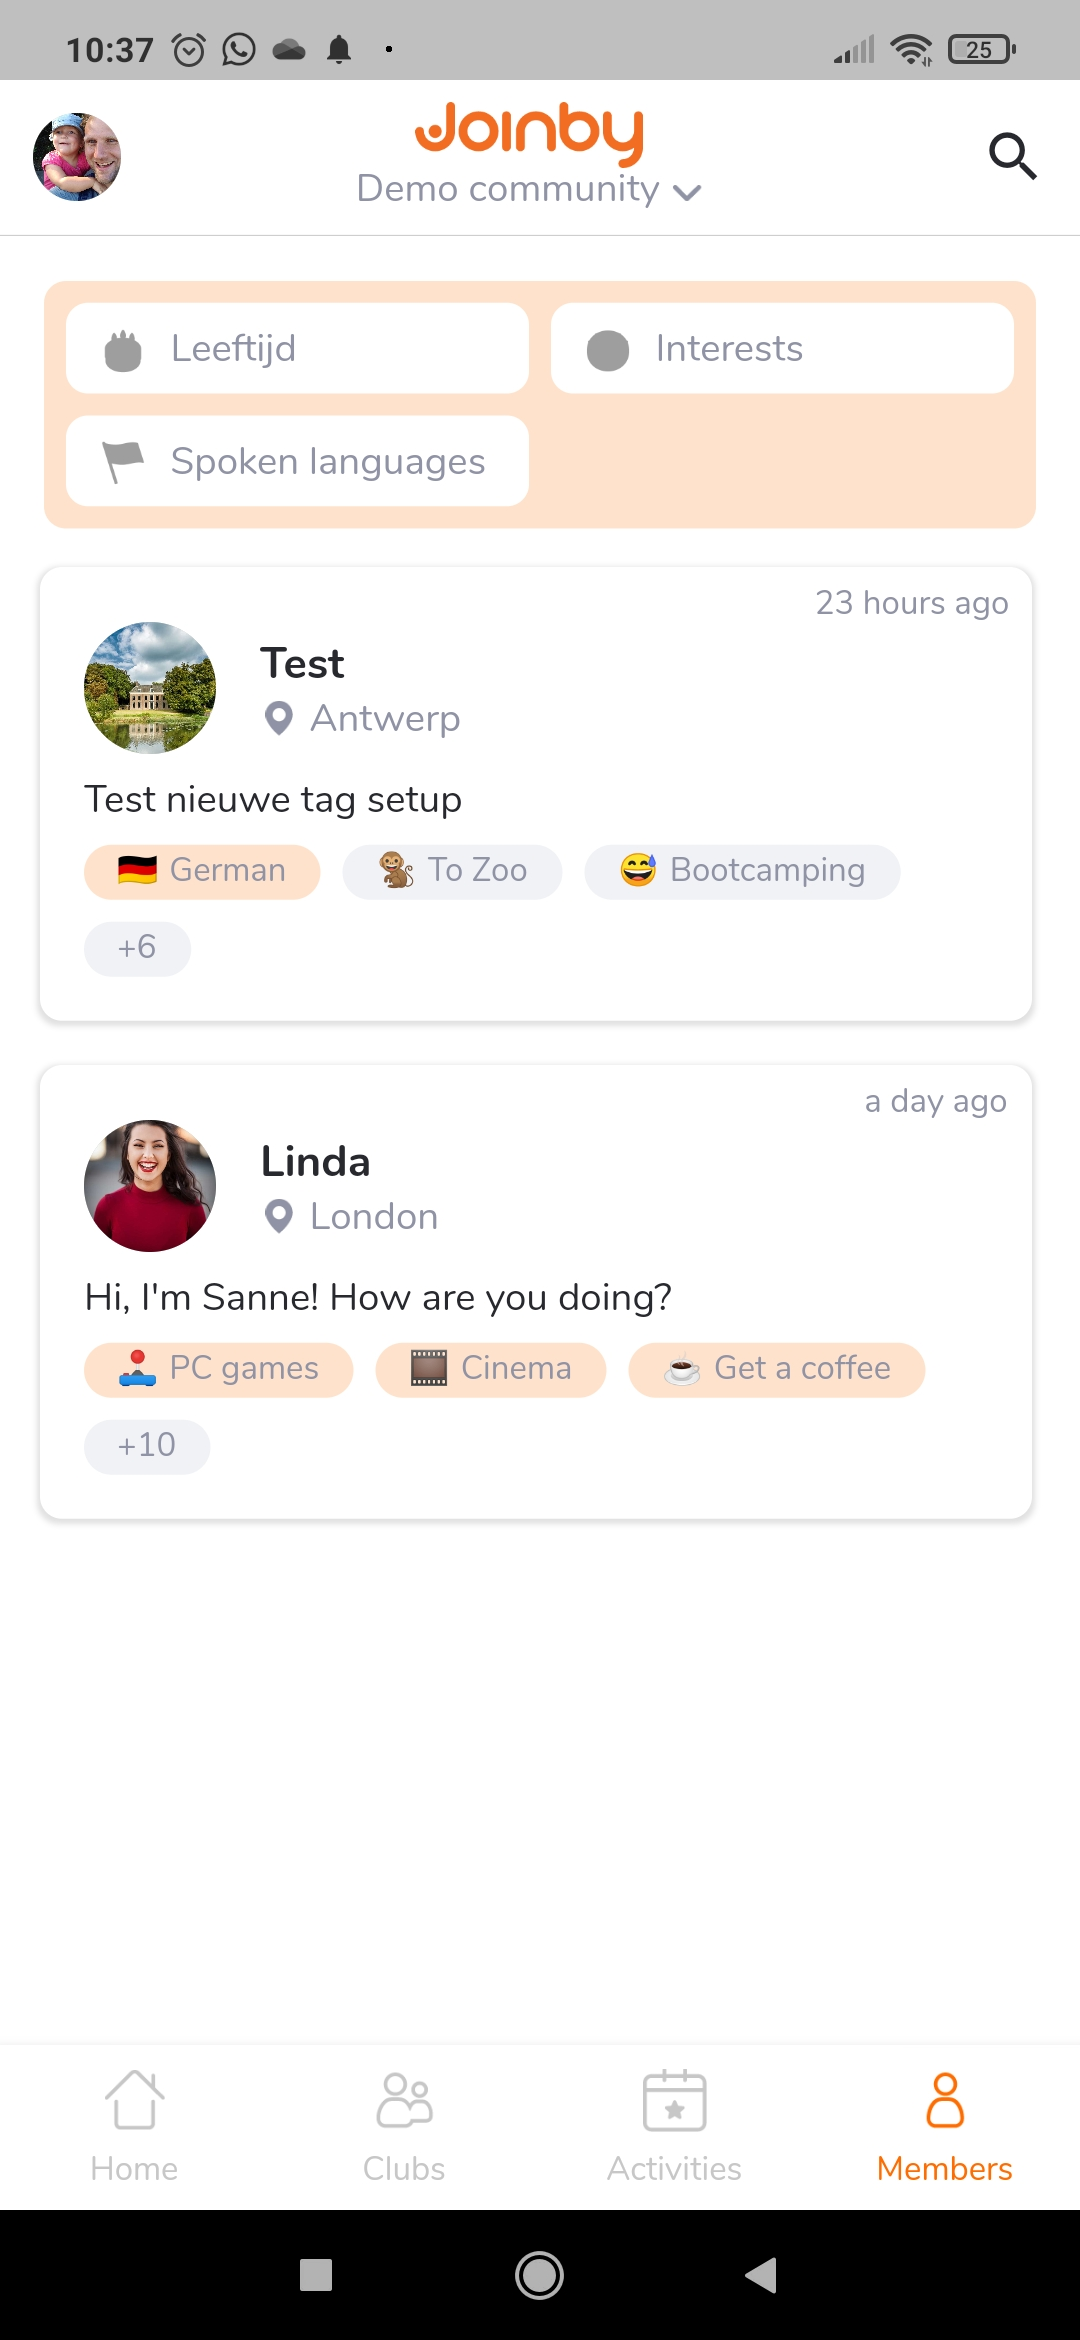This screenshot has width=1080, height=2340.
Task: Select the Members person icon
Action: point(945,2099)
